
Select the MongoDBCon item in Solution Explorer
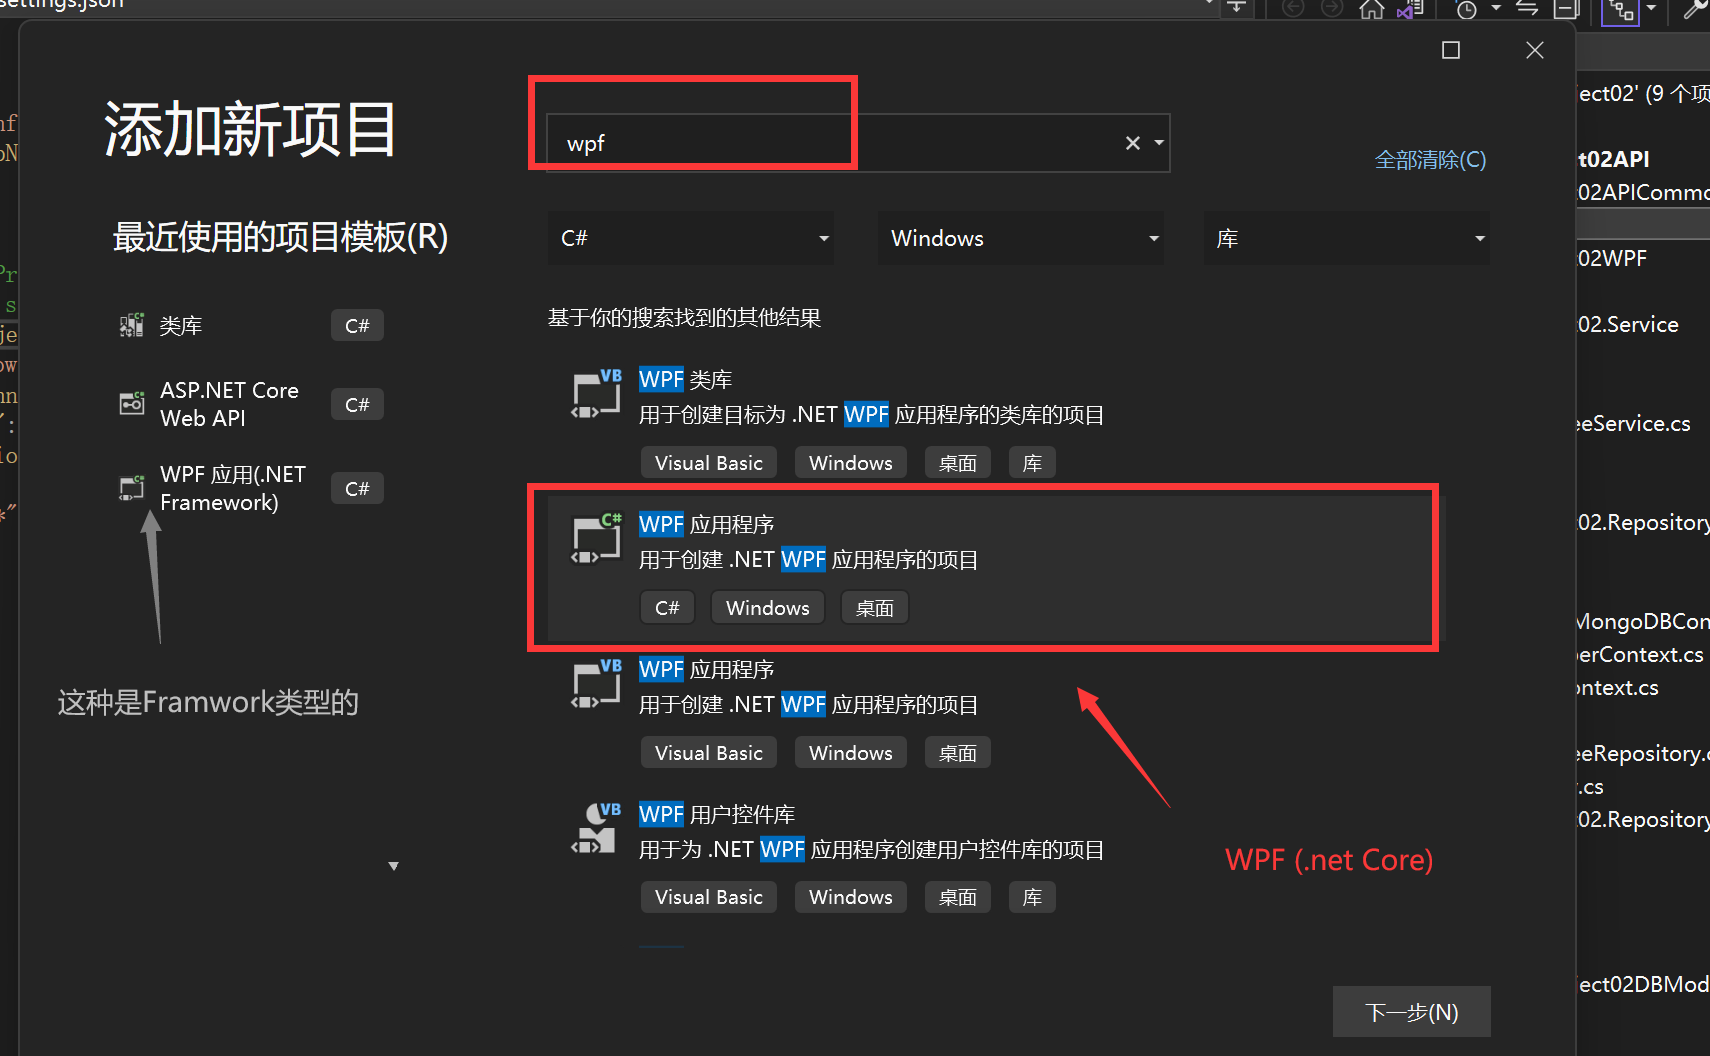click(1643, 621)
